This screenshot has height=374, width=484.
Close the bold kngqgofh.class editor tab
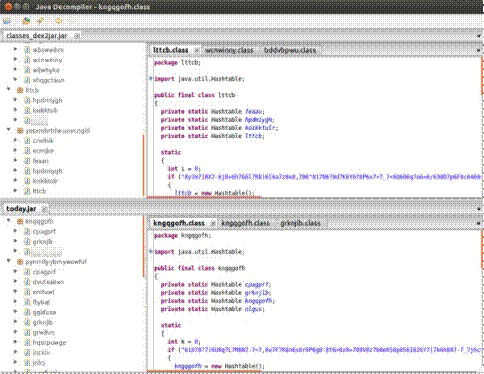click(213, 223)
